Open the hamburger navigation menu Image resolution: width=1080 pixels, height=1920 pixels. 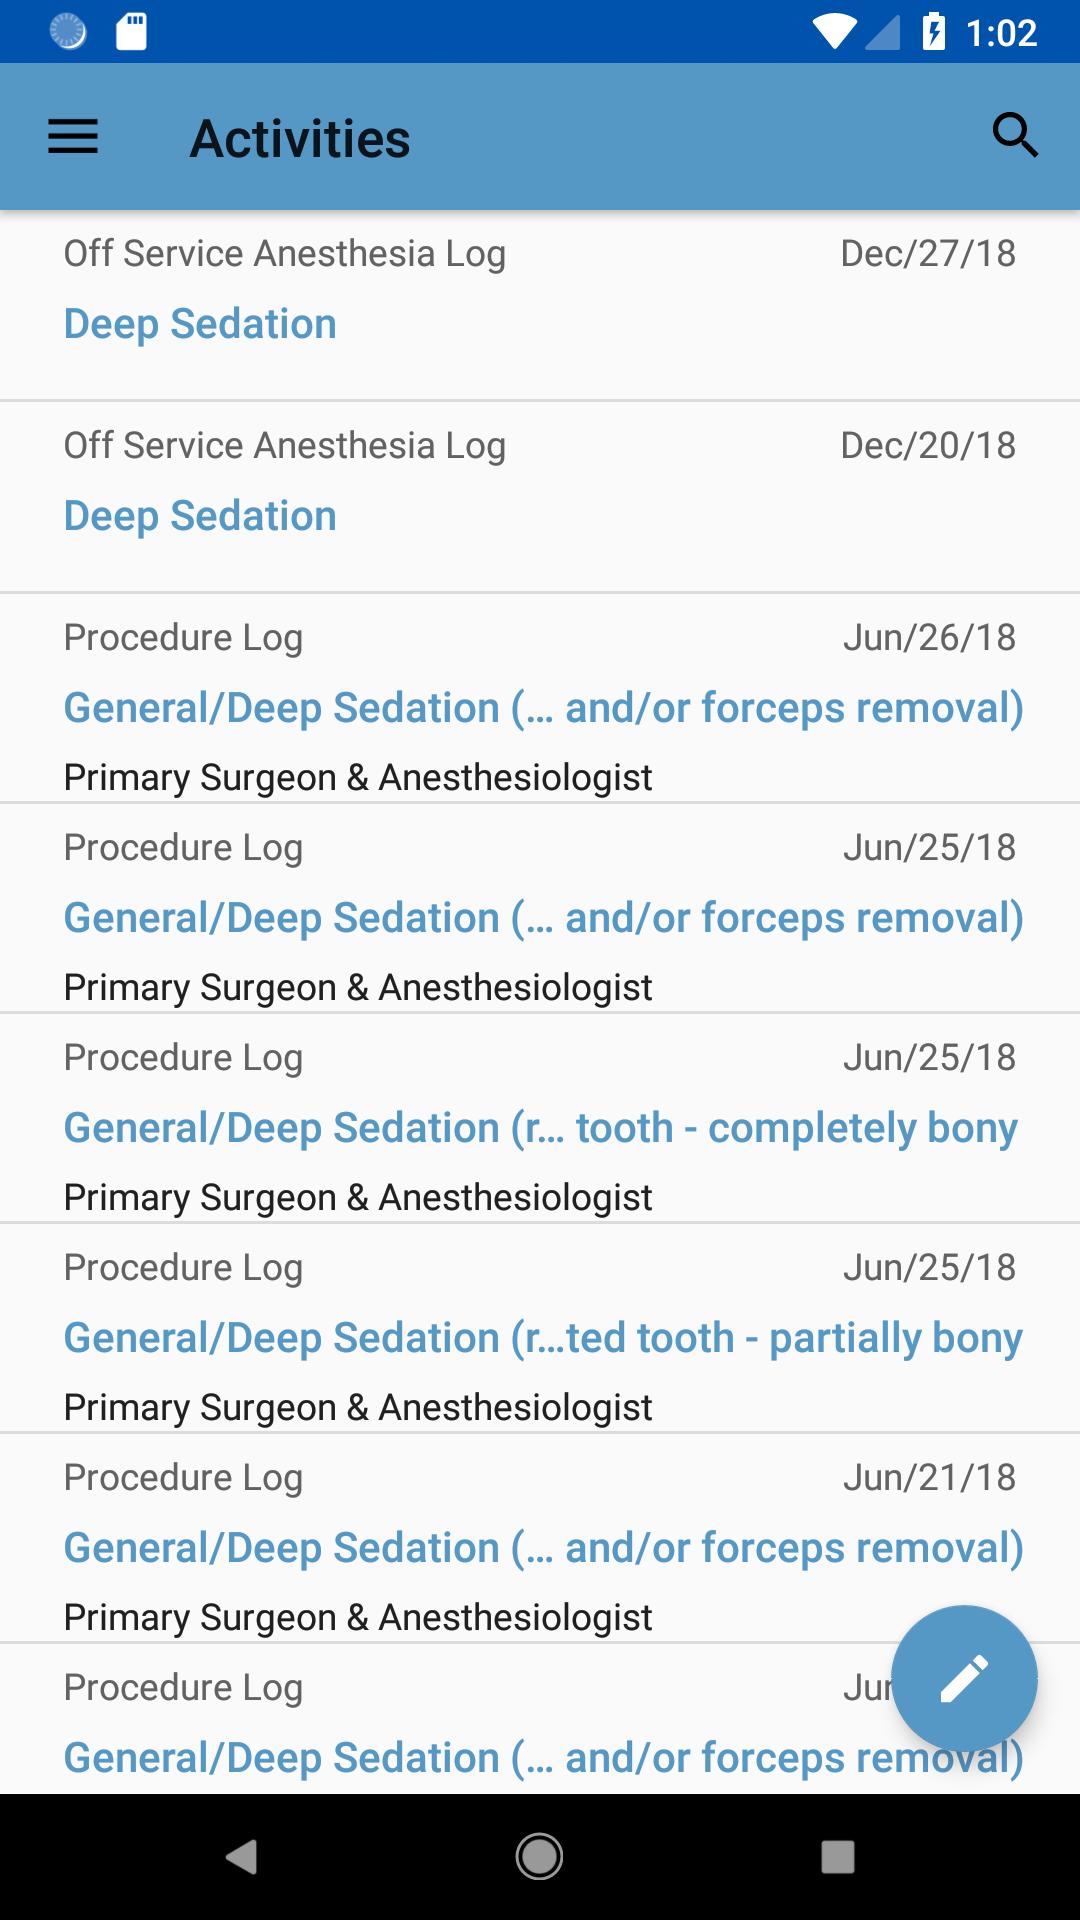click(73, 137)
